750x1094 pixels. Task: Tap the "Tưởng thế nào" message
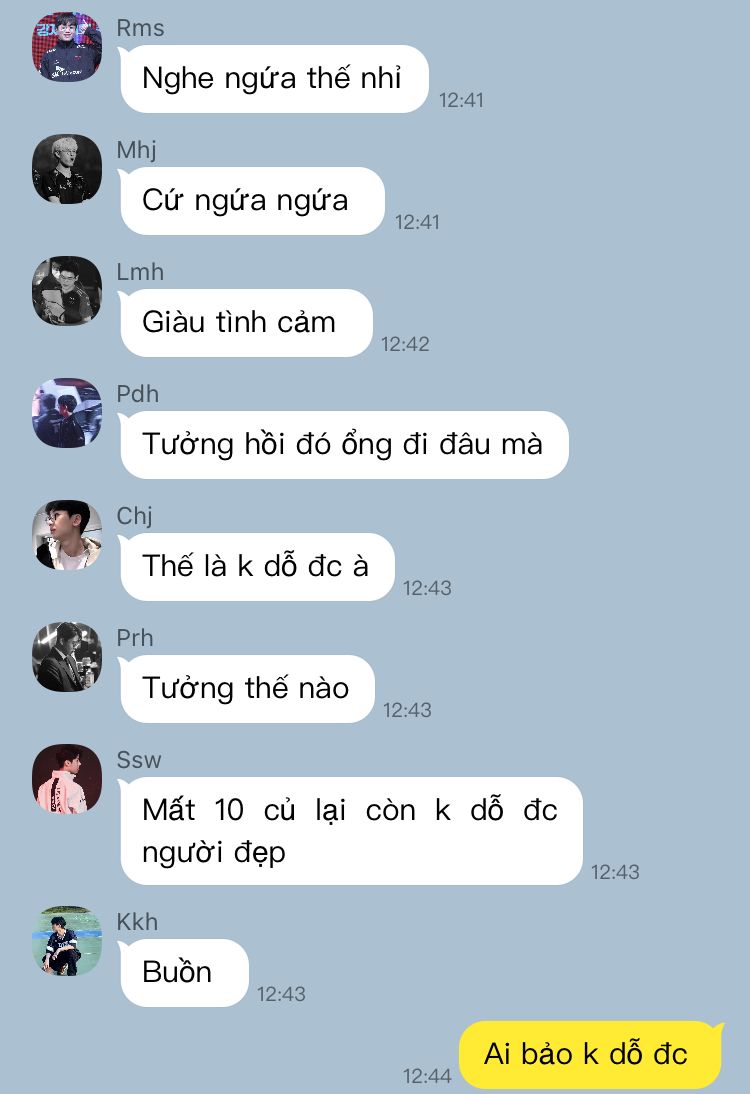click(x=247, y=689)
